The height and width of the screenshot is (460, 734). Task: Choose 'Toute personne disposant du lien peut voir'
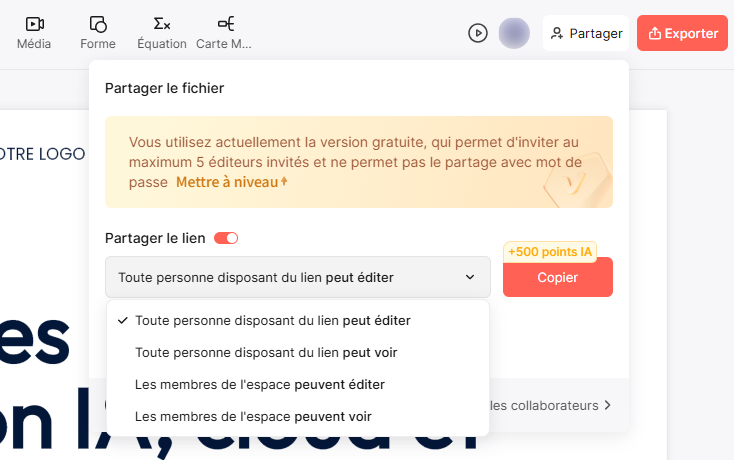[298, 352]
